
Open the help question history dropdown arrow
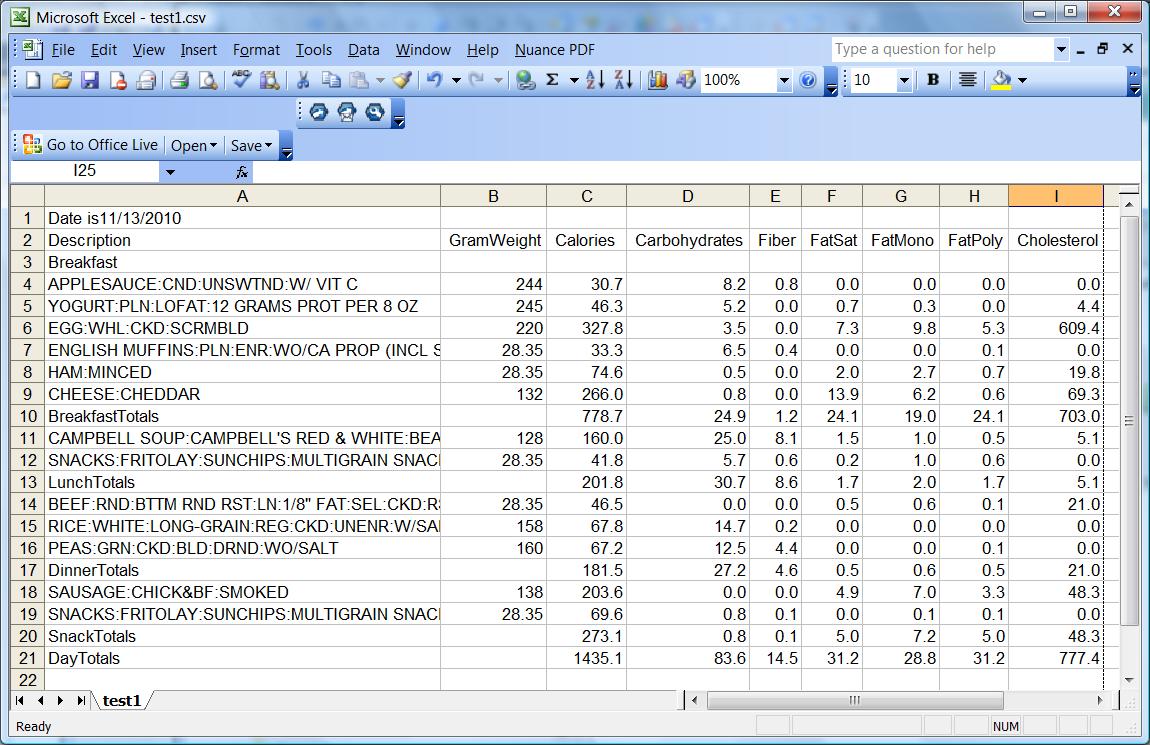1061,49
